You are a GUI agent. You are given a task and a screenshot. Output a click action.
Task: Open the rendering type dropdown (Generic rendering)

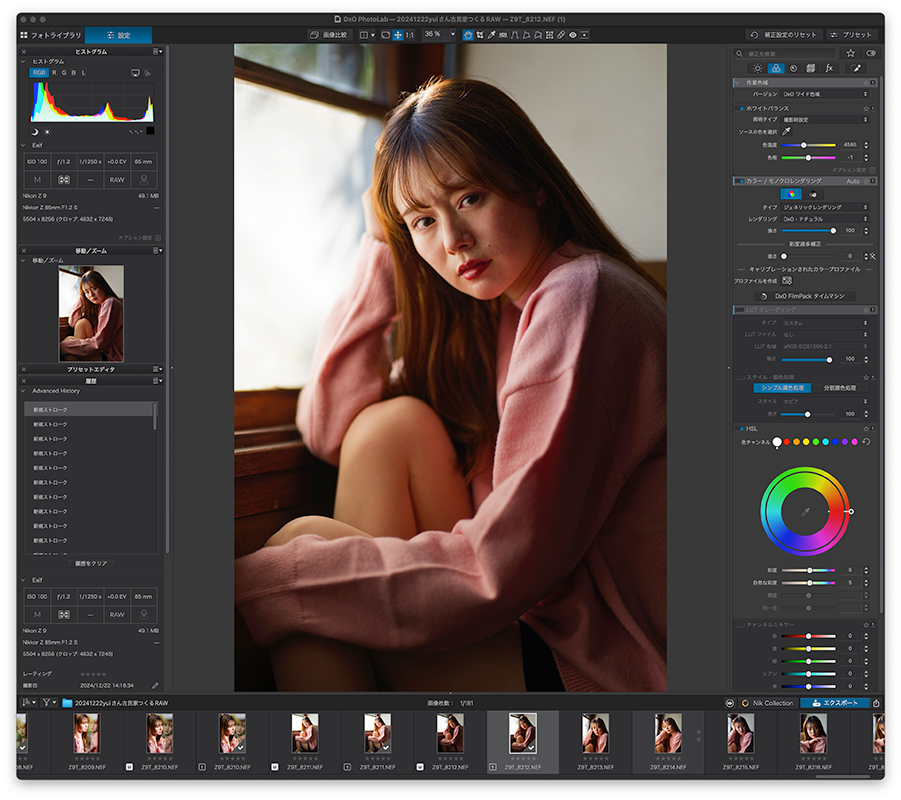825,207
